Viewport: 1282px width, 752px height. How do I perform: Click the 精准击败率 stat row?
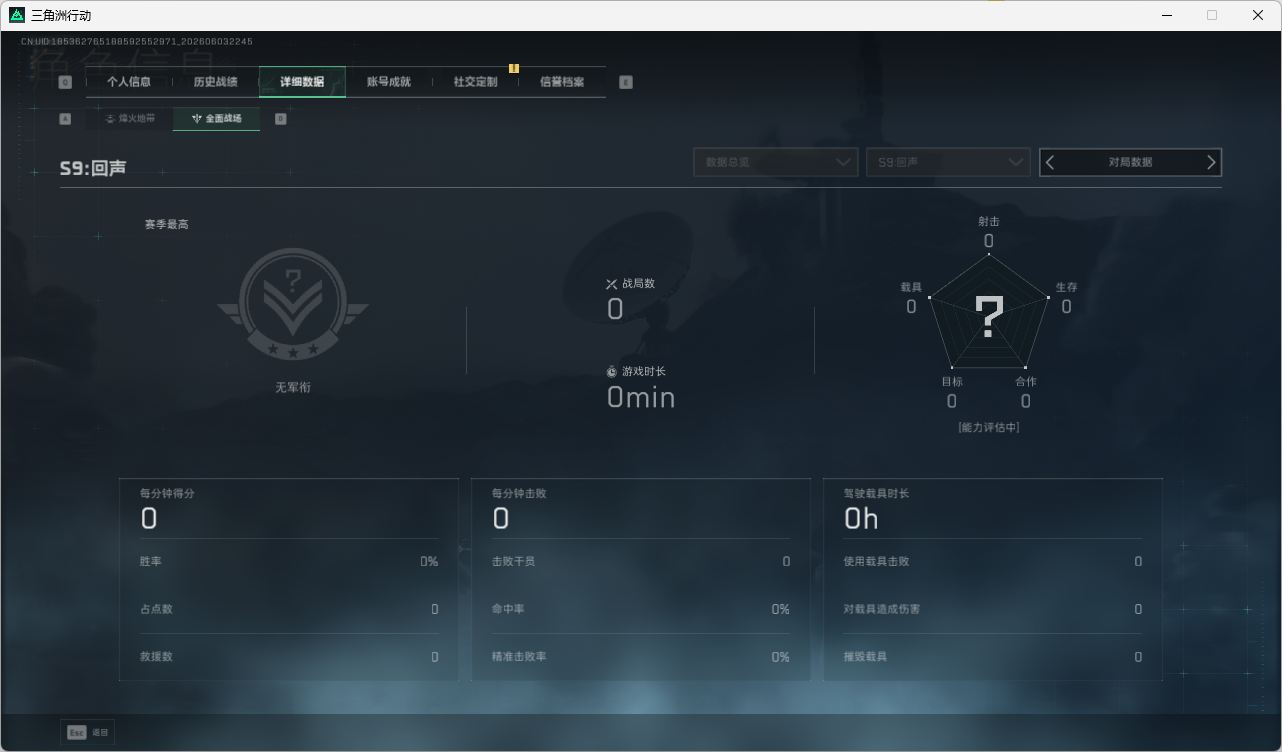(641, 657)
